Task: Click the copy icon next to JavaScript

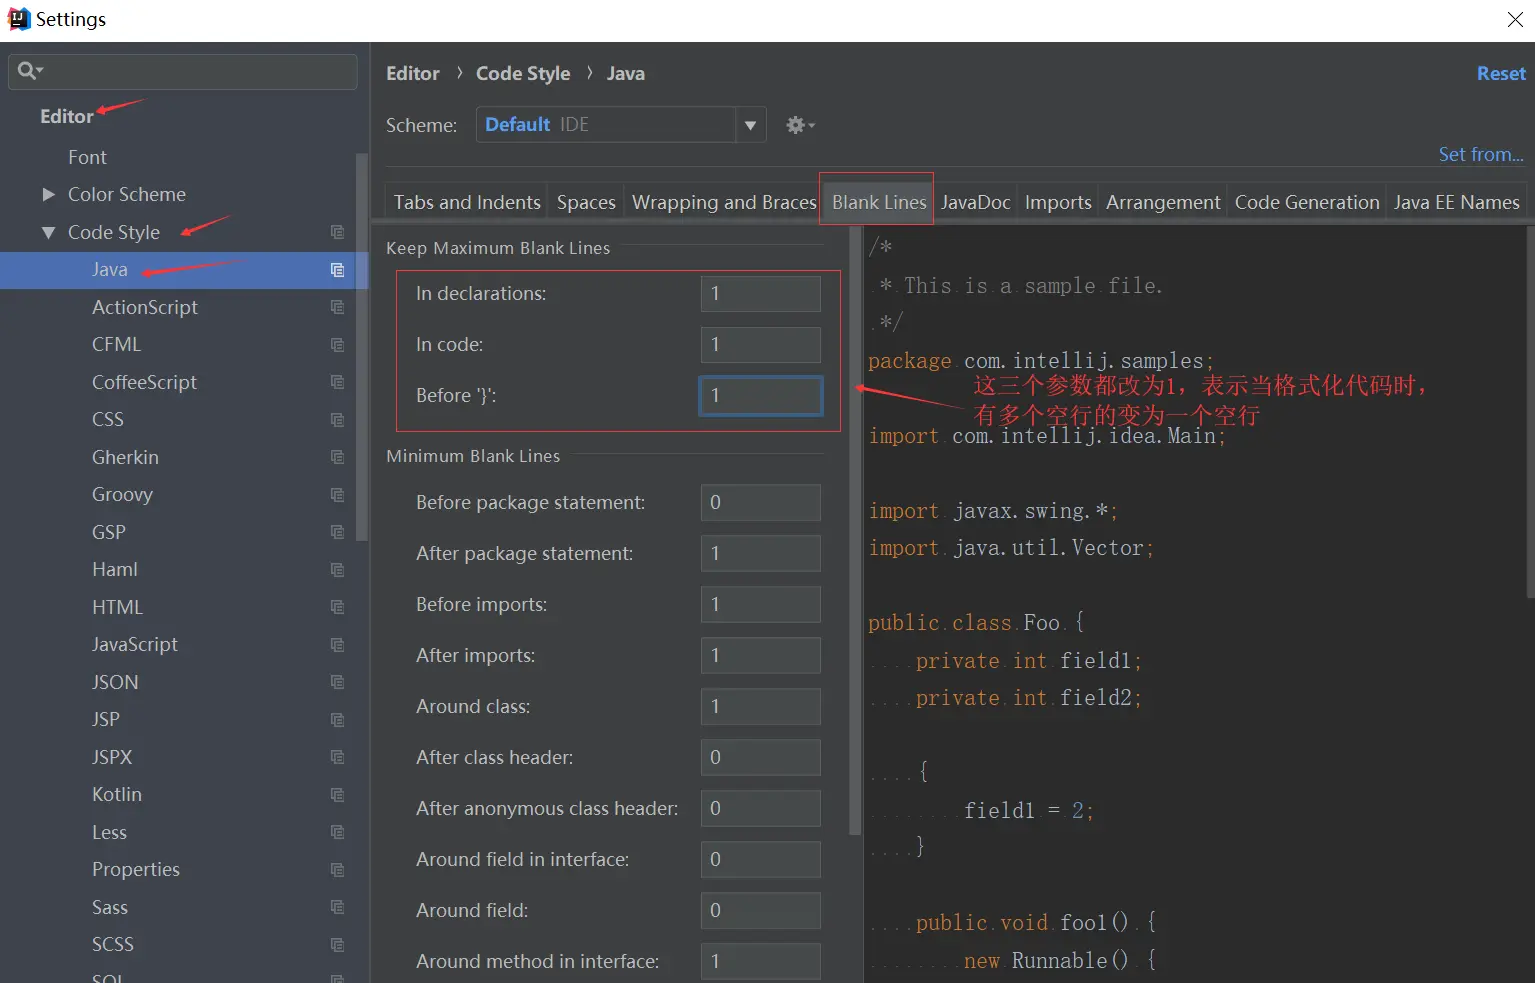Action: (337, 645)
